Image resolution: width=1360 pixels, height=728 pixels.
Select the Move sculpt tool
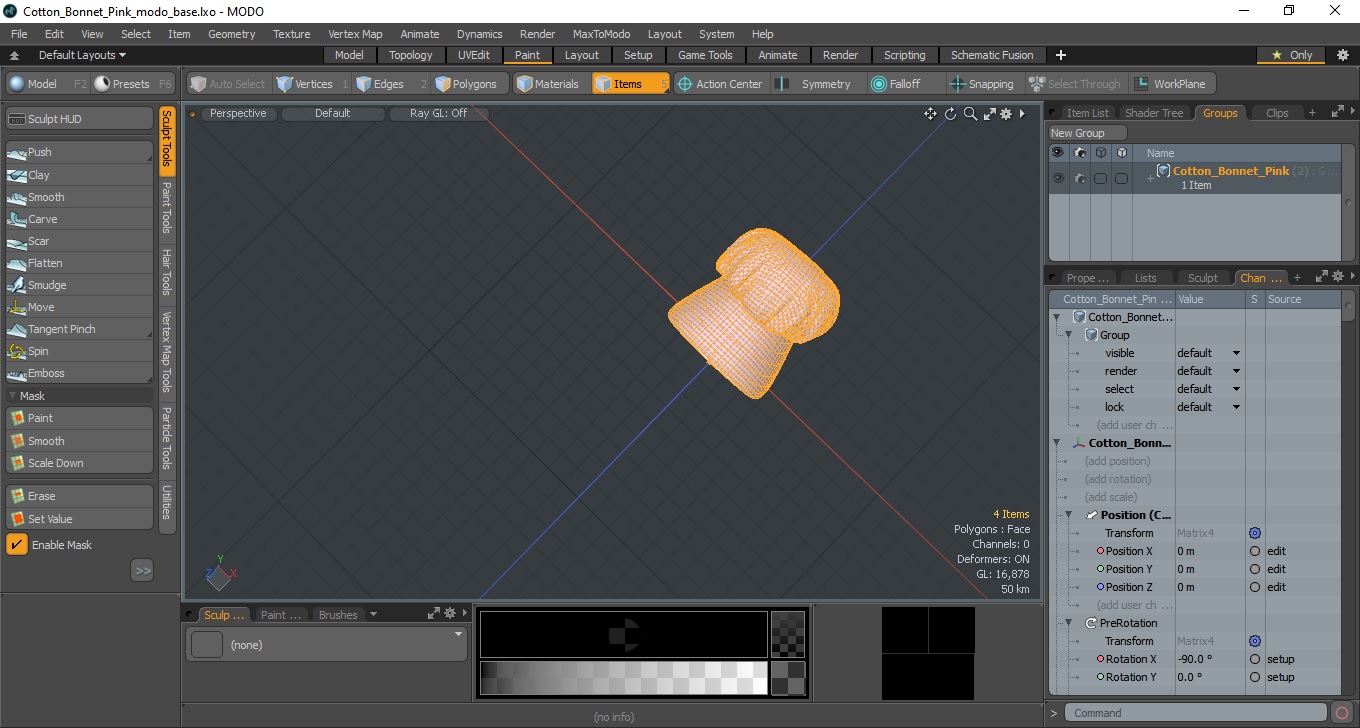pos(80,307)
